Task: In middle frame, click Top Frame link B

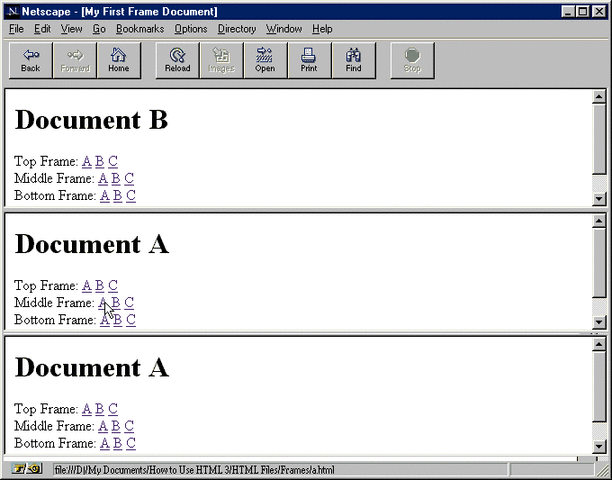Action: point(100,285)
